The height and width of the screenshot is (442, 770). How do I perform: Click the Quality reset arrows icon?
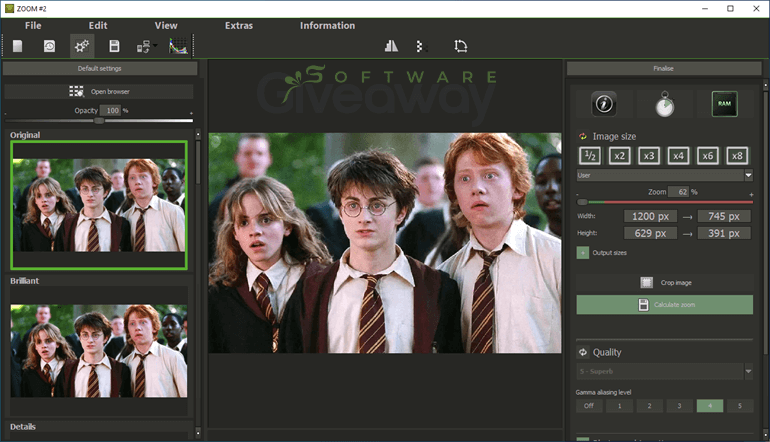[583, 352]
